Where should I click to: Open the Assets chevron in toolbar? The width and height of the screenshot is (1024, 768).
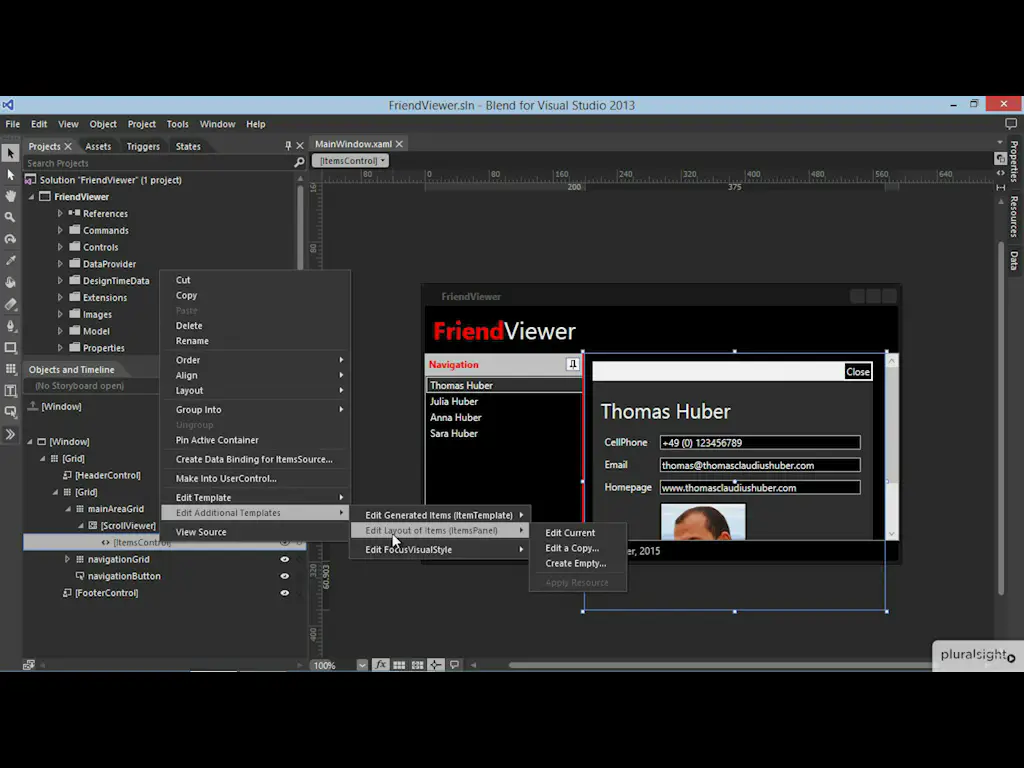[x=10, y=434]
